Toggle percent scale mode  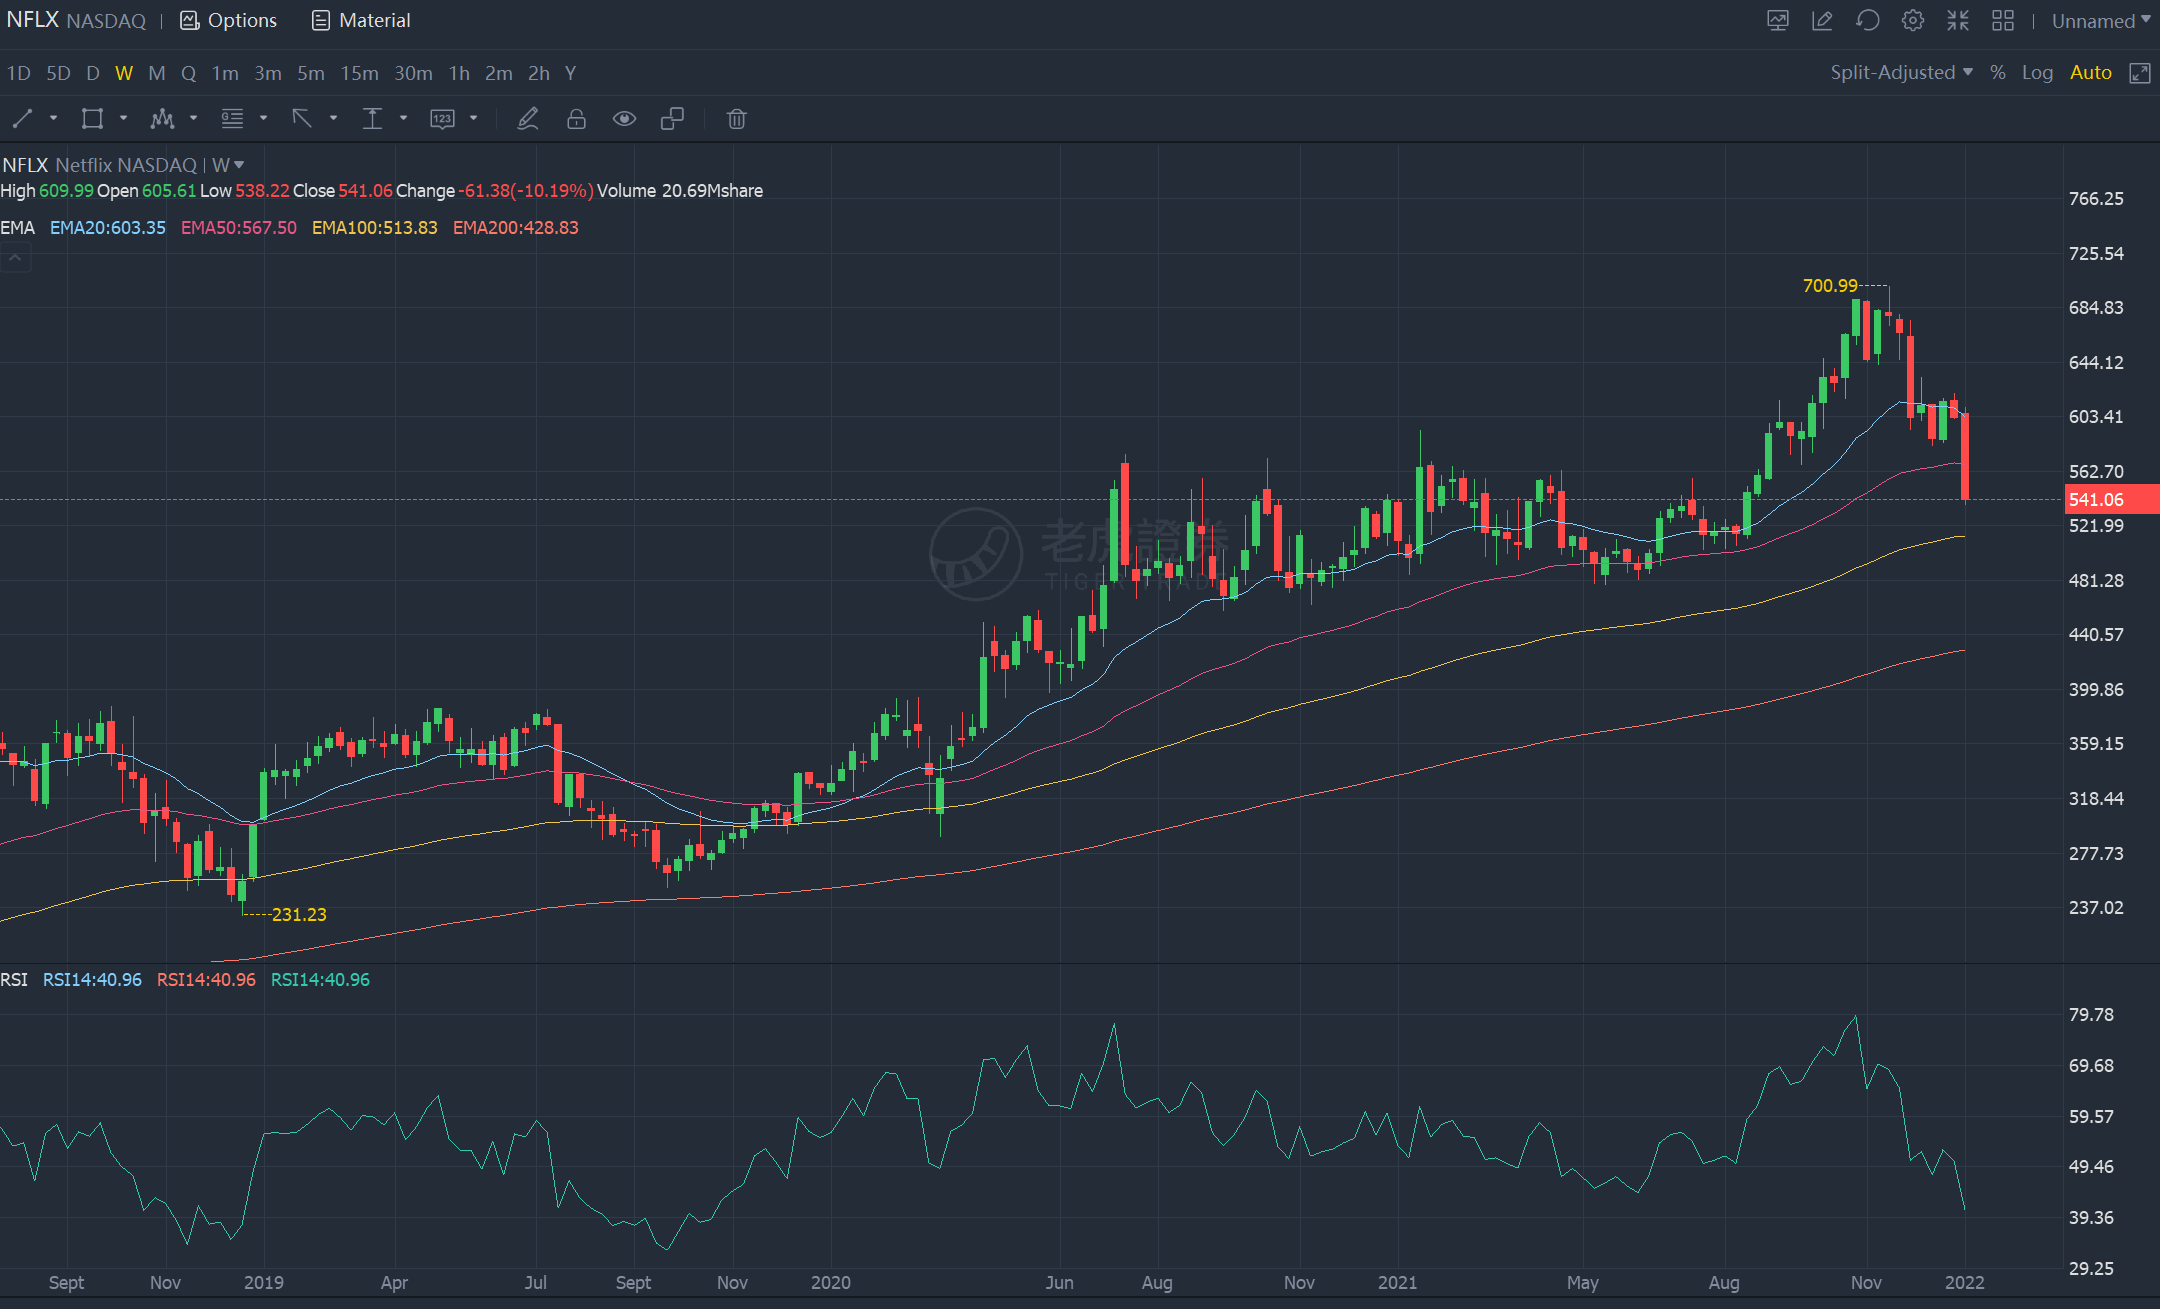(x=1997, y=73)
